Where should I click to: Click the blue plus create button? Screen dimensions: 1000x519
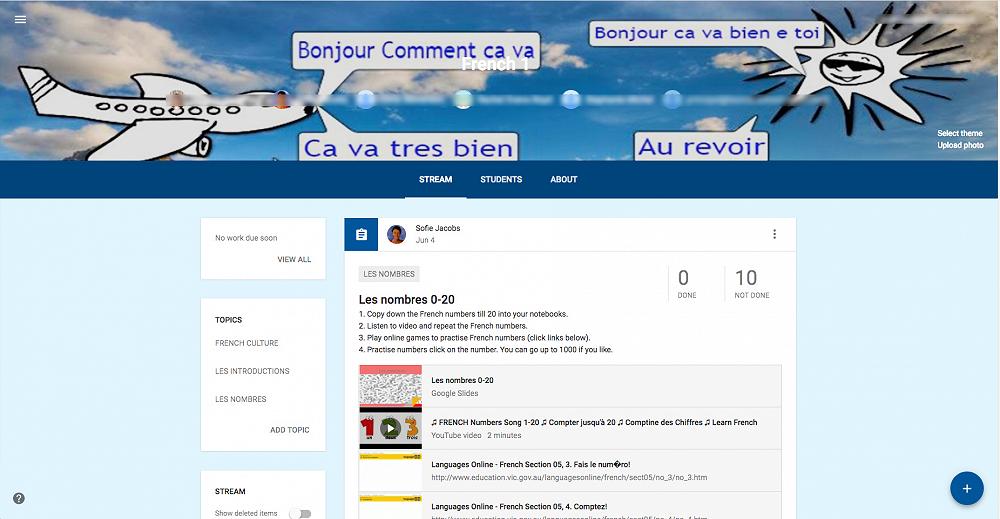(966, 488)
